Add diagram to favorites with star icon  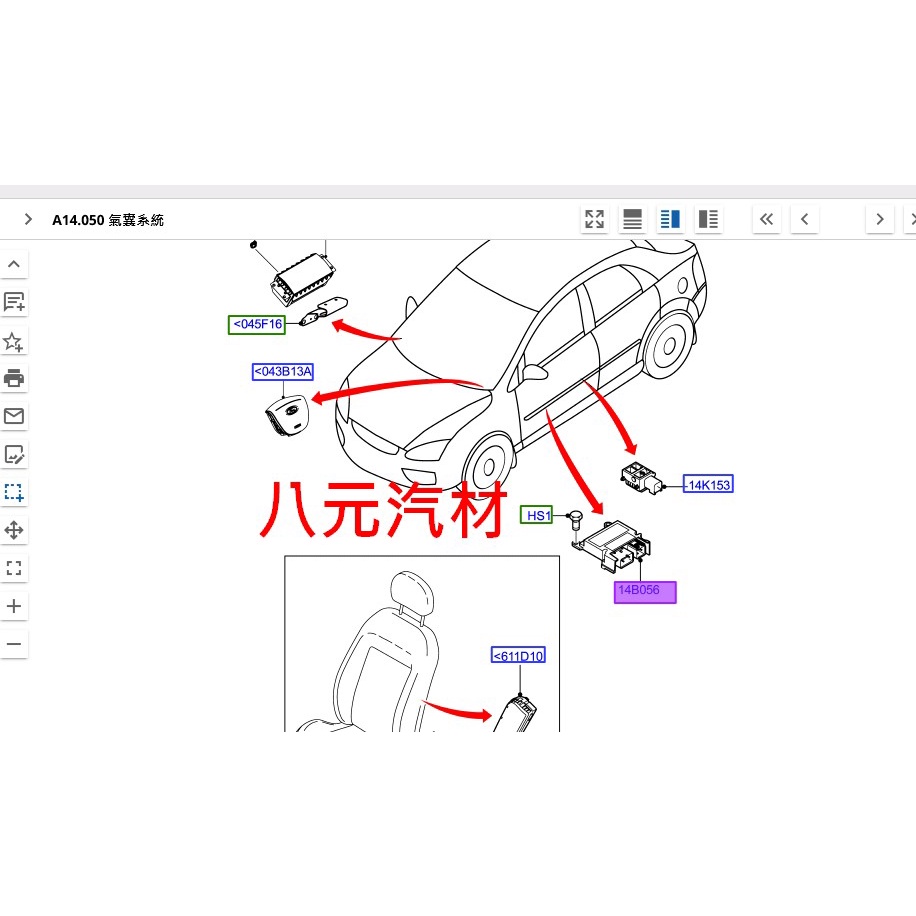(x=14, y=341)
